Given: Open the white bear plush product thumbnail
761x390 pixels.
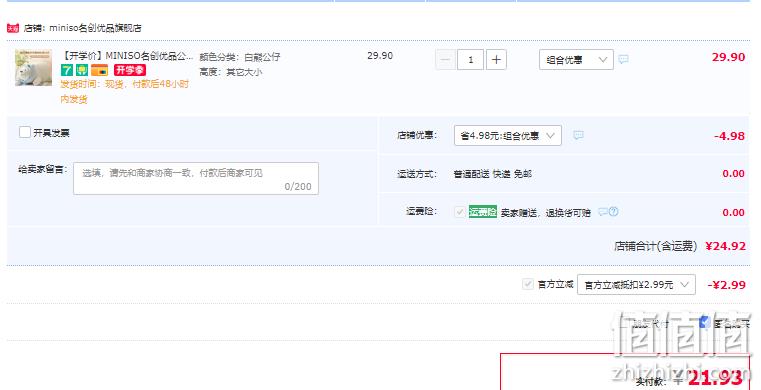Looking at the screenshot, I should coord(33,68).
